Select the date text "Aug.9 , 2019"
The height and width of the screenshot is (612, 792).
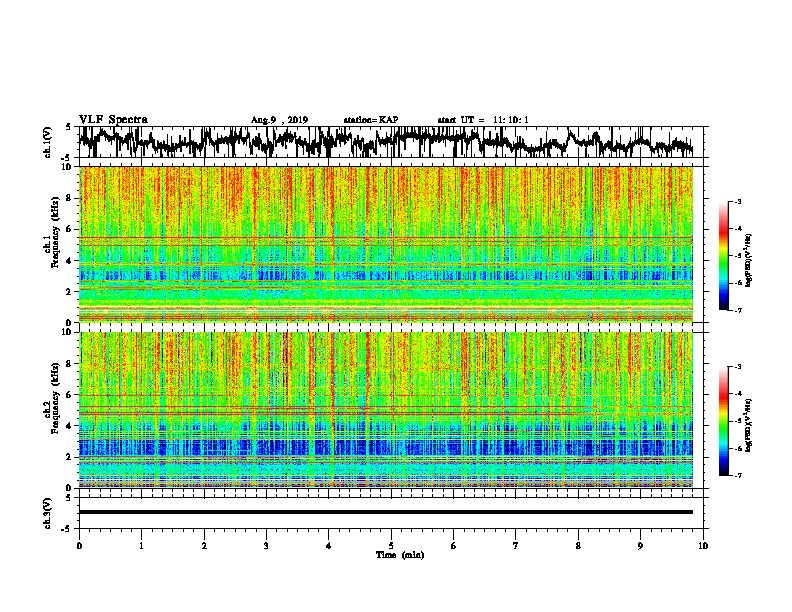tap(279, 120)
